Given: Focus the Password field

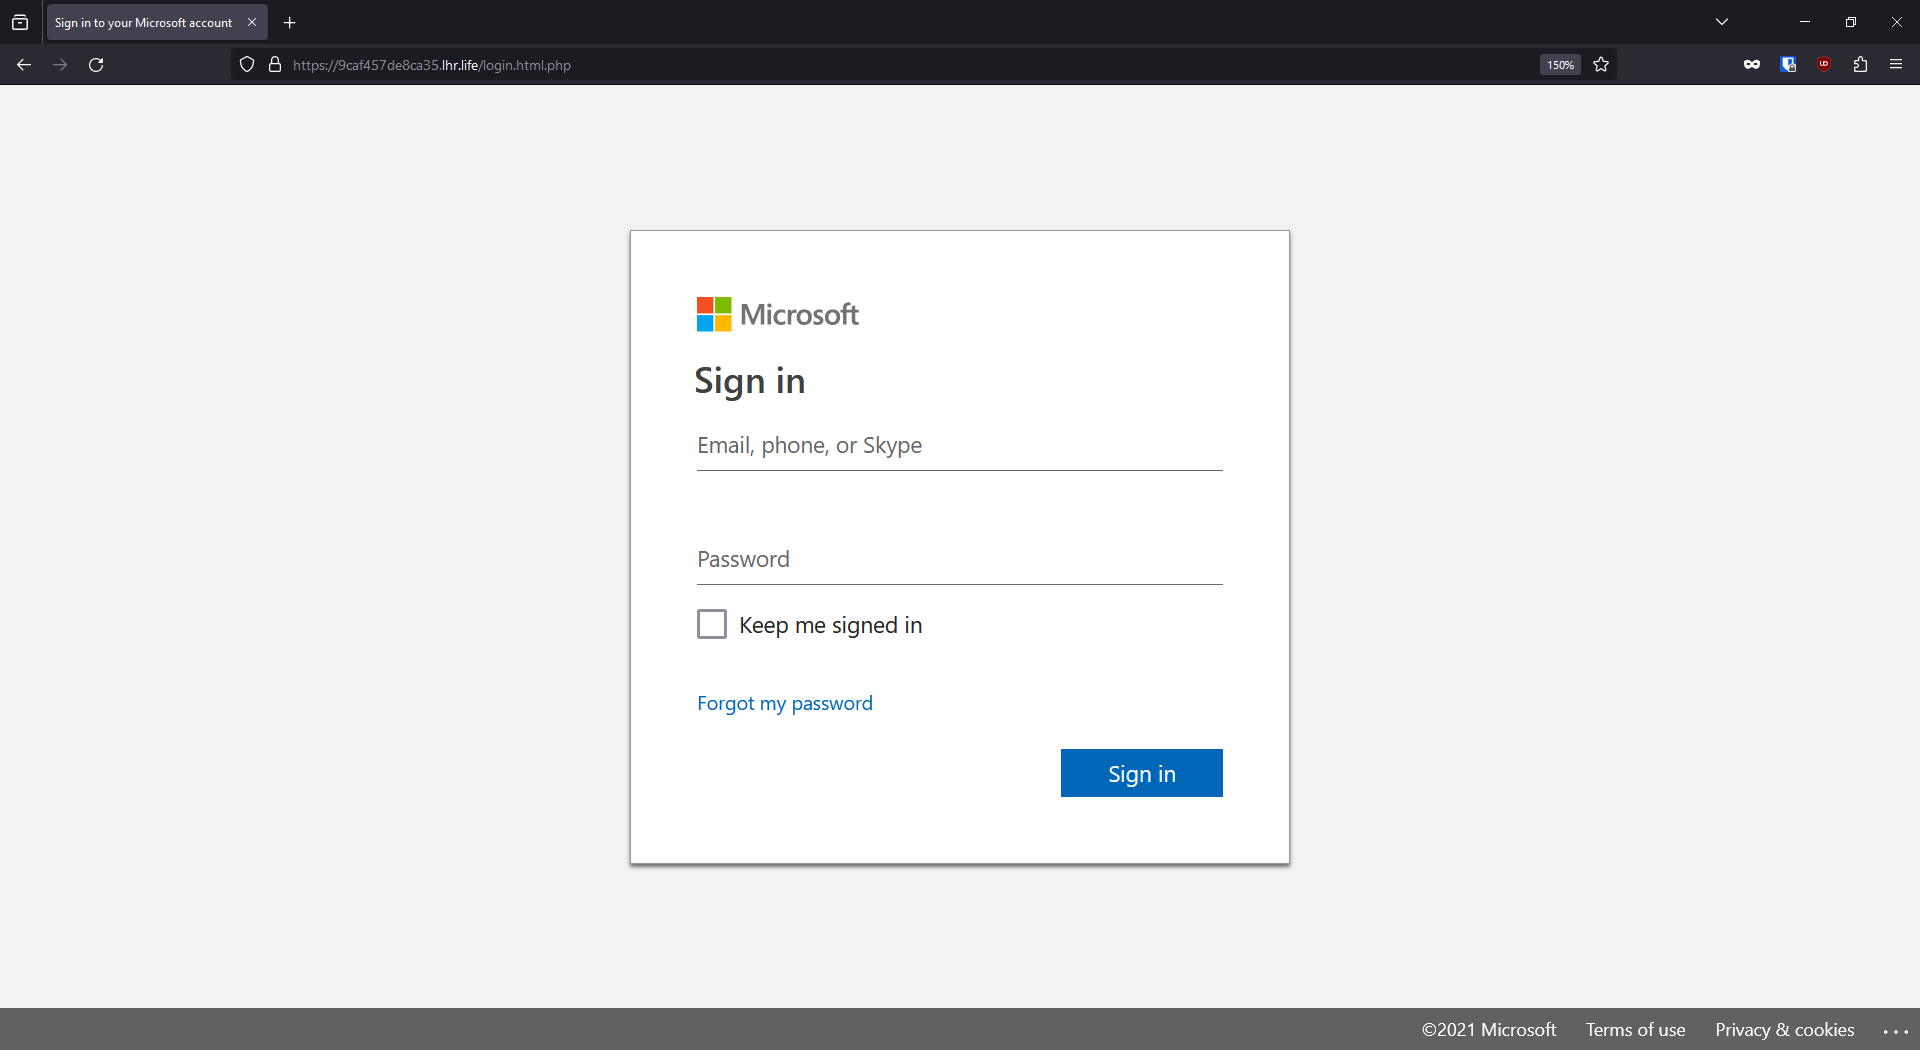Looking at the screenshot, I should pyautogui.click(x=960, y=560).
